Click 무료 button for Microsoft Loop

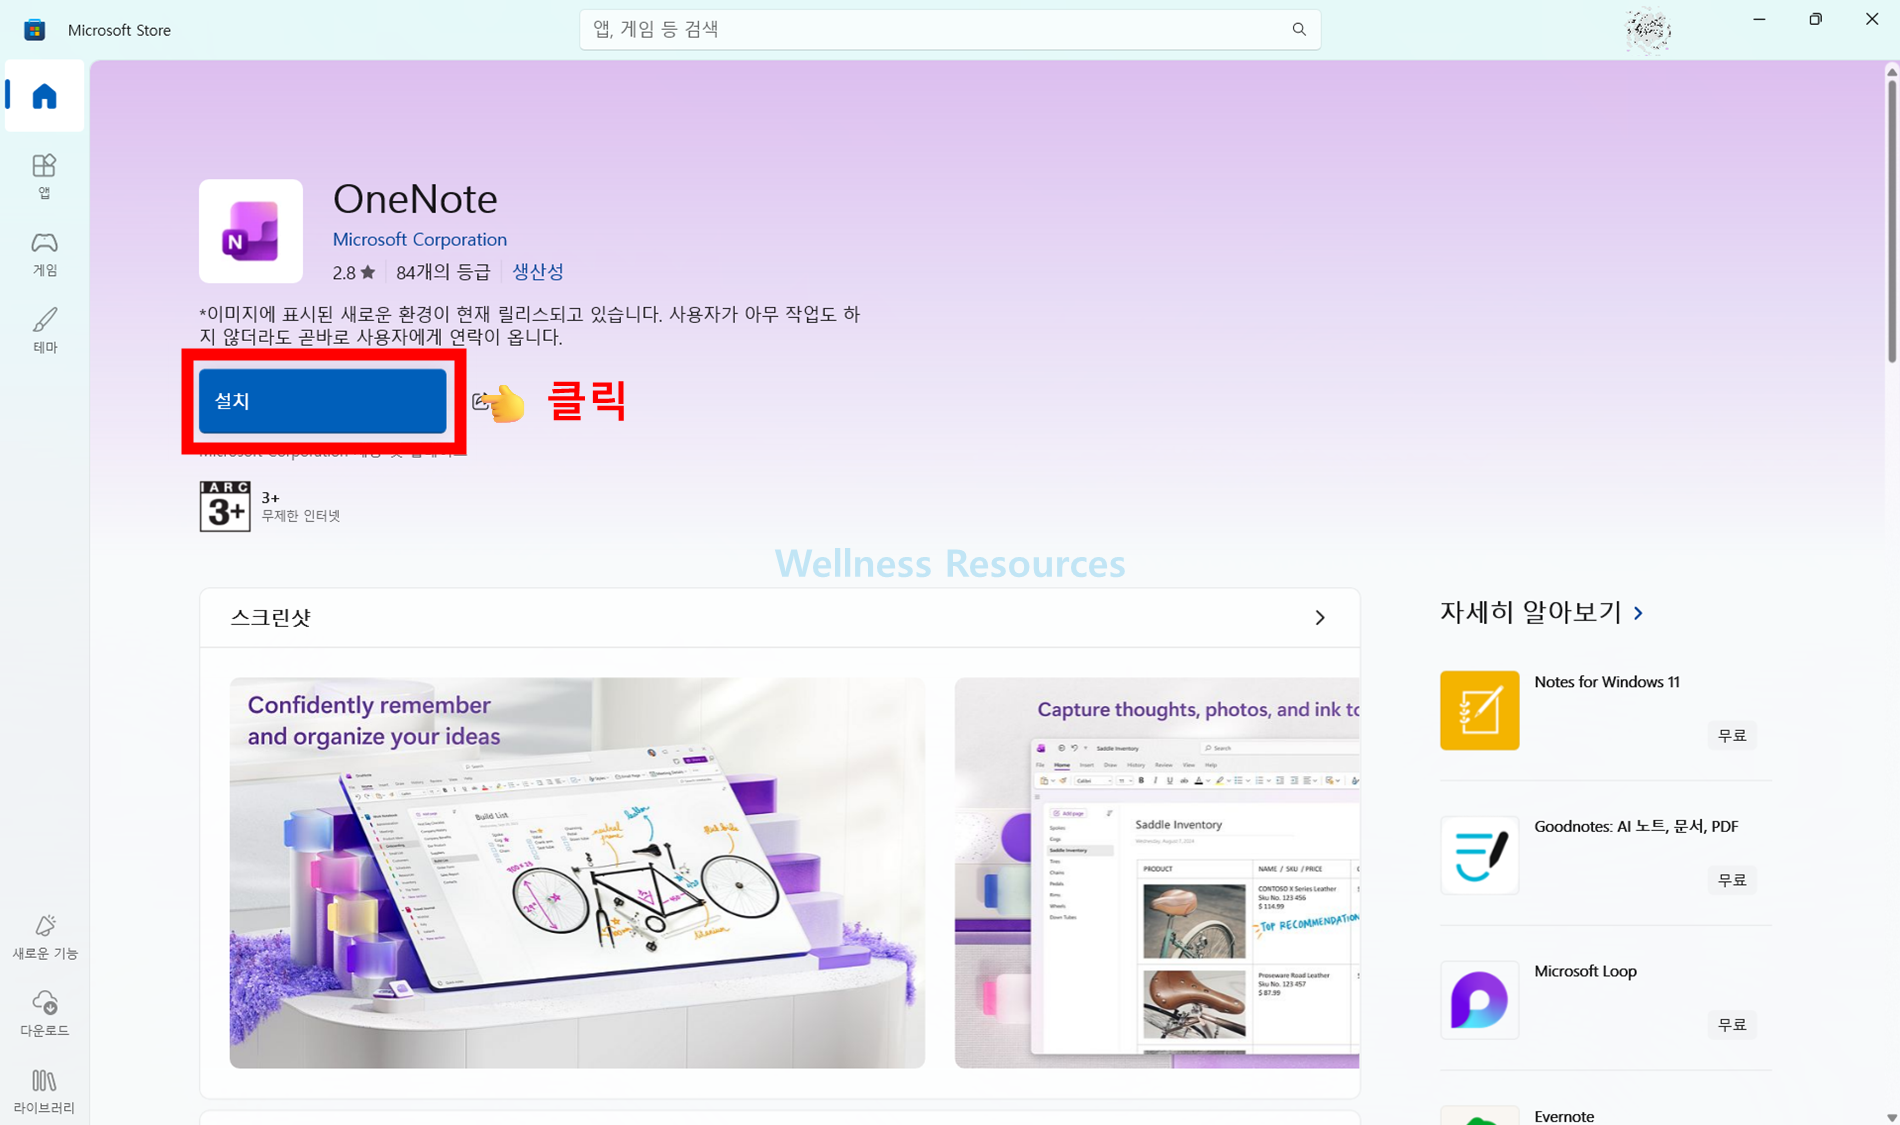pyautogui.click(x=1732, y=1025)
